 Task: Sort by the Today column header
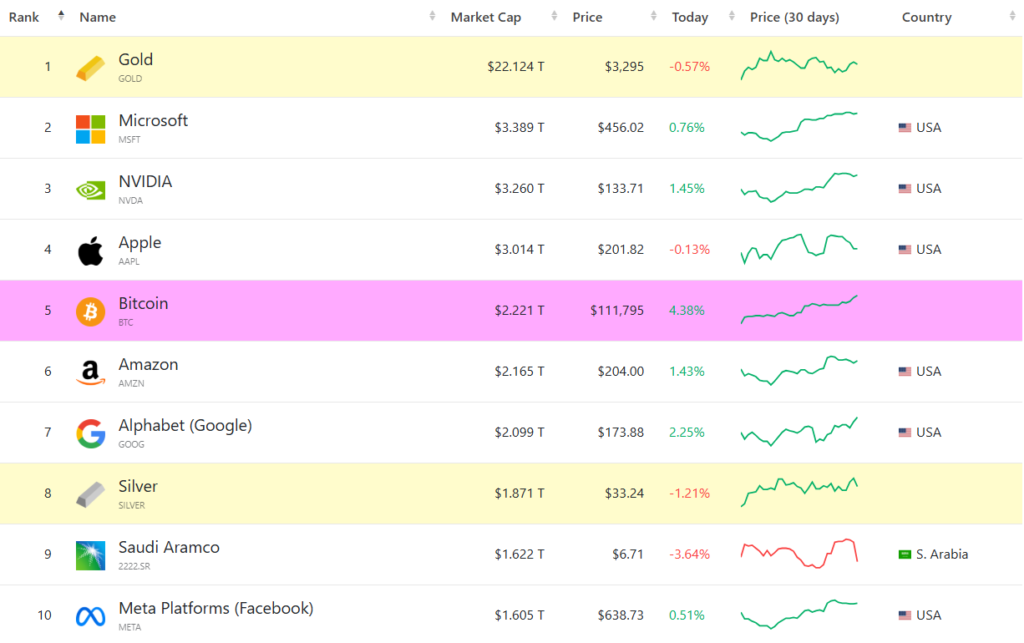690,17
